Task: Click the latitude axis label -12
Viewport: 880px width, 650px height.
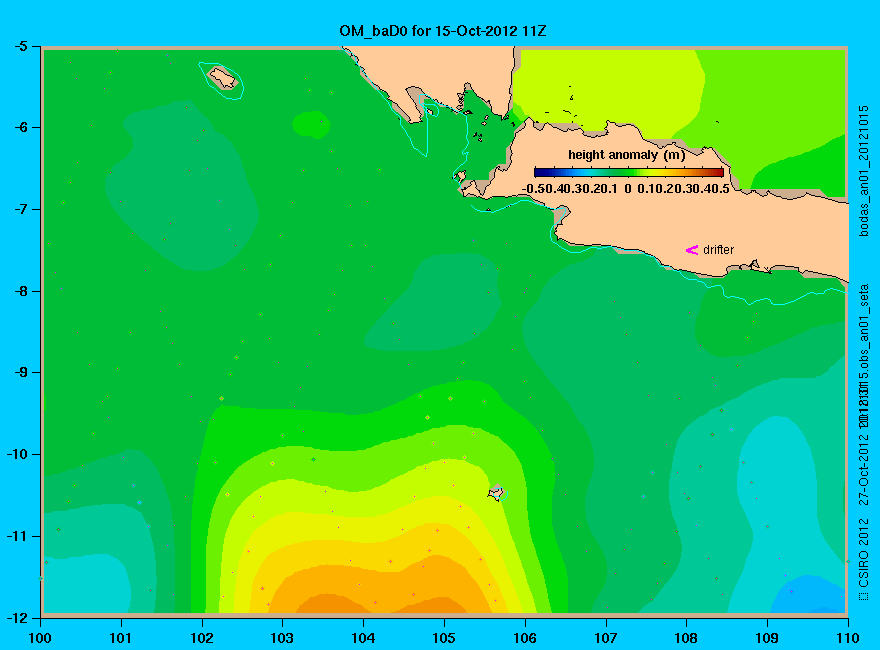Action: (x=17, y=618)
